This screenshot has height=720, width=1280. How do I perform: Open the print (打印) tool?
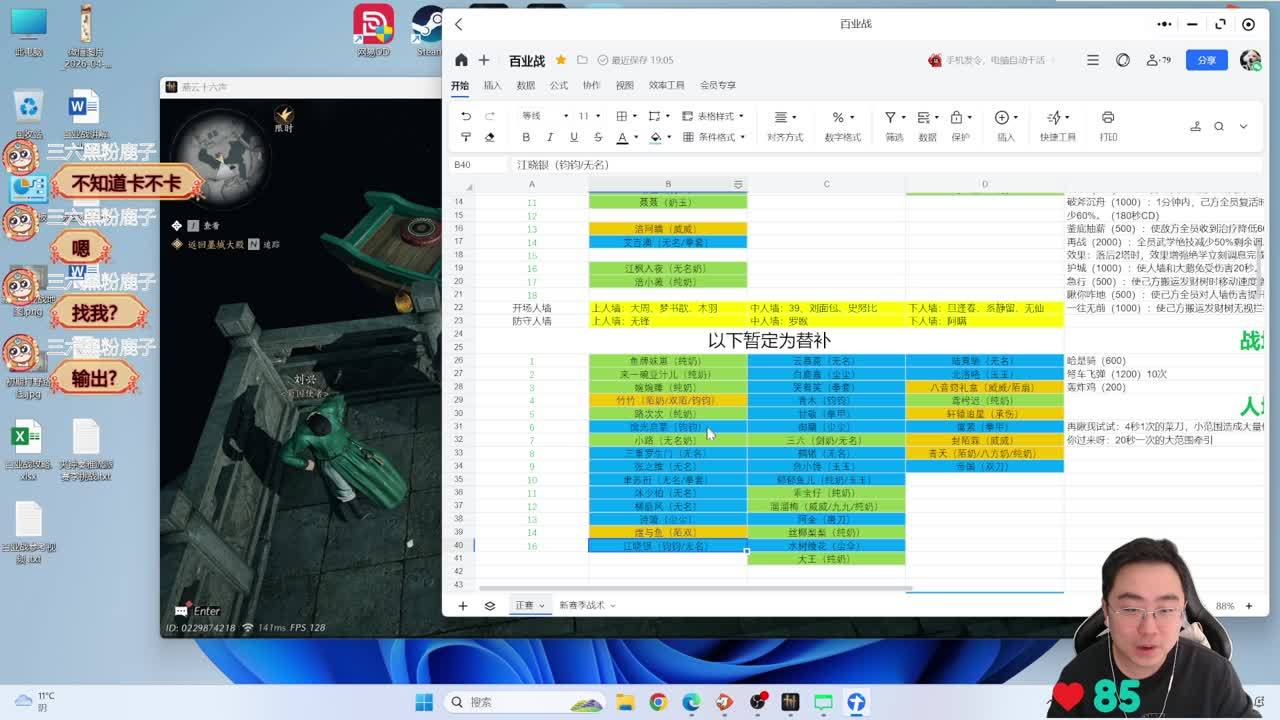pos(1107,124)
